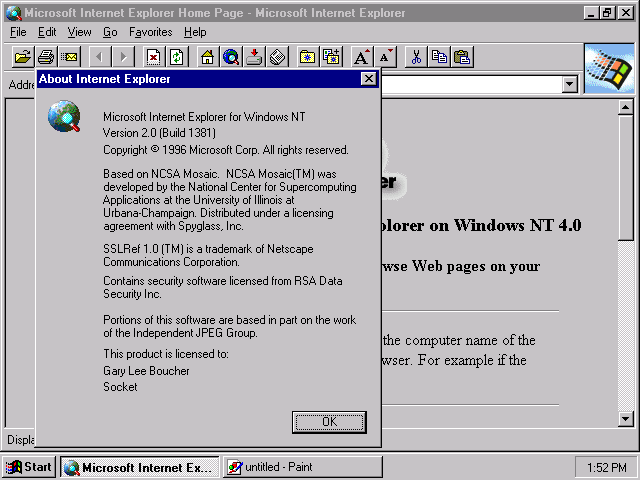The height and width of the screenshot is (480, 640).
Task: Click the Address input field
Action: (x=471, y=84)
